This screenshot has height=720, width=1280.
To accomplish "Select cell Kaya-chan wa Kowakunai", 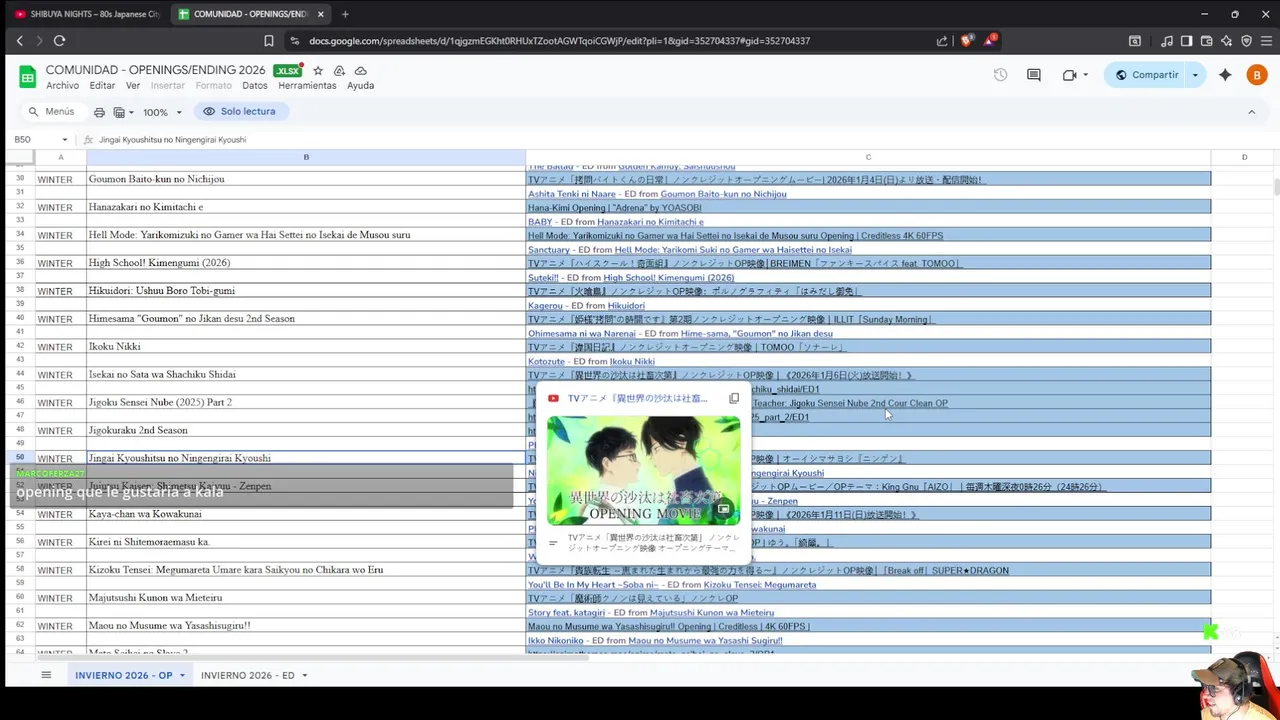I will 306,514.
